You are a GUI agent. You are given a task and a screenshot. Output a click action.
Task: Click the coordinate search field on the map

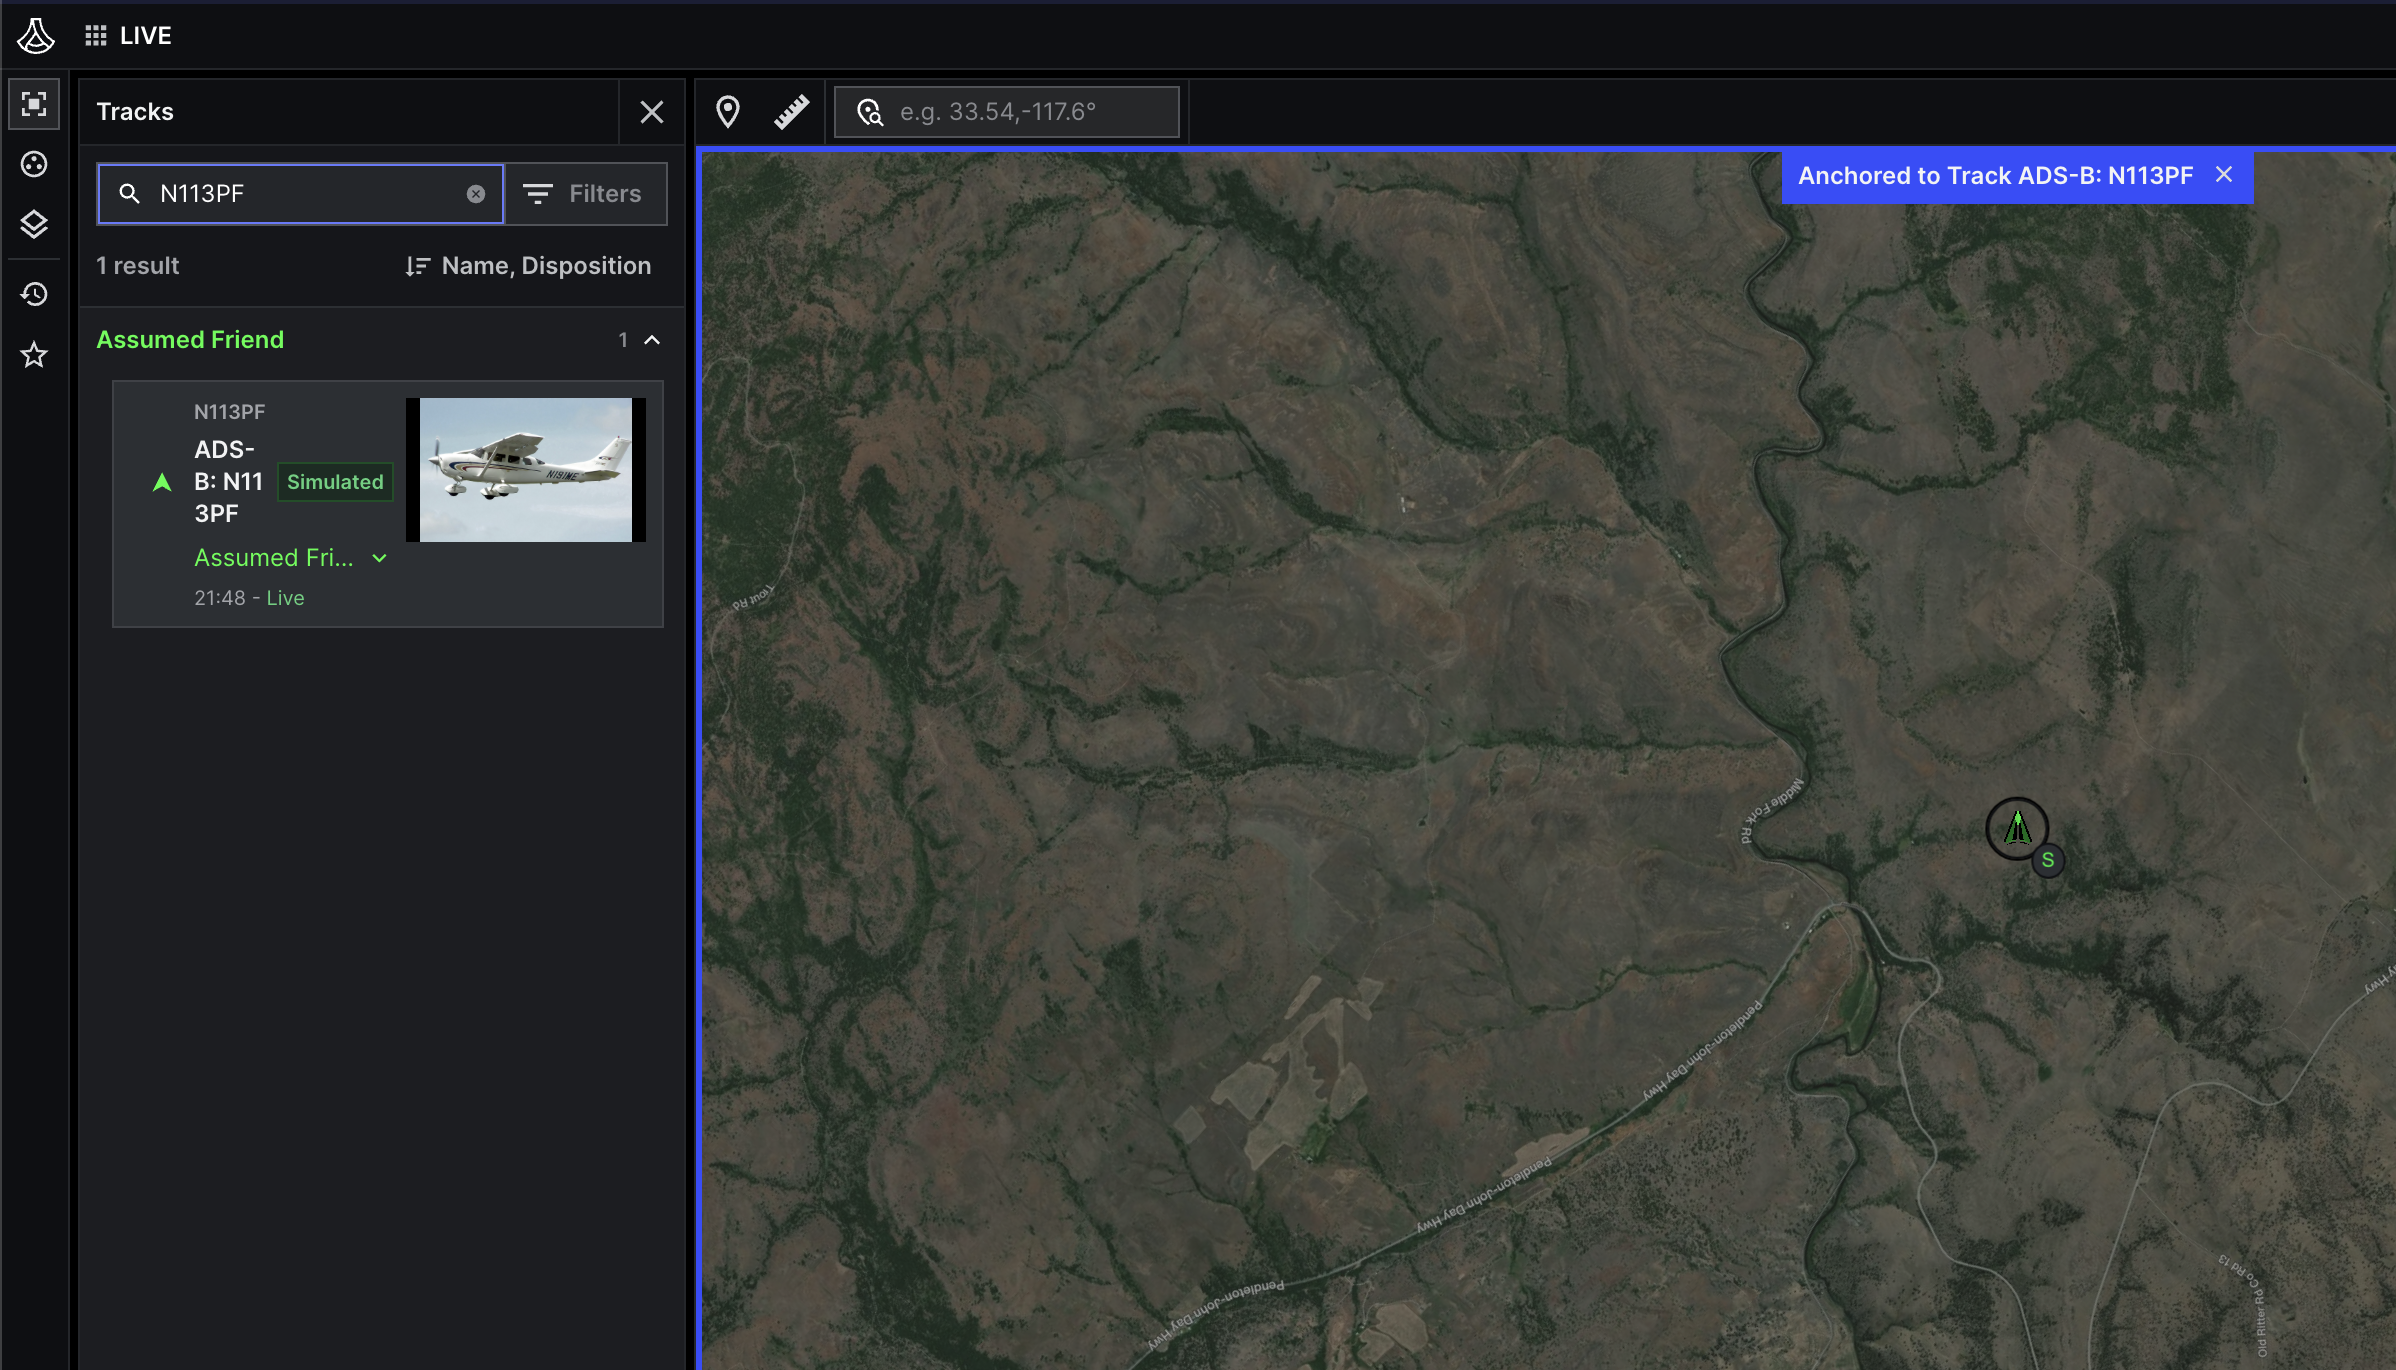[1005, 111]
